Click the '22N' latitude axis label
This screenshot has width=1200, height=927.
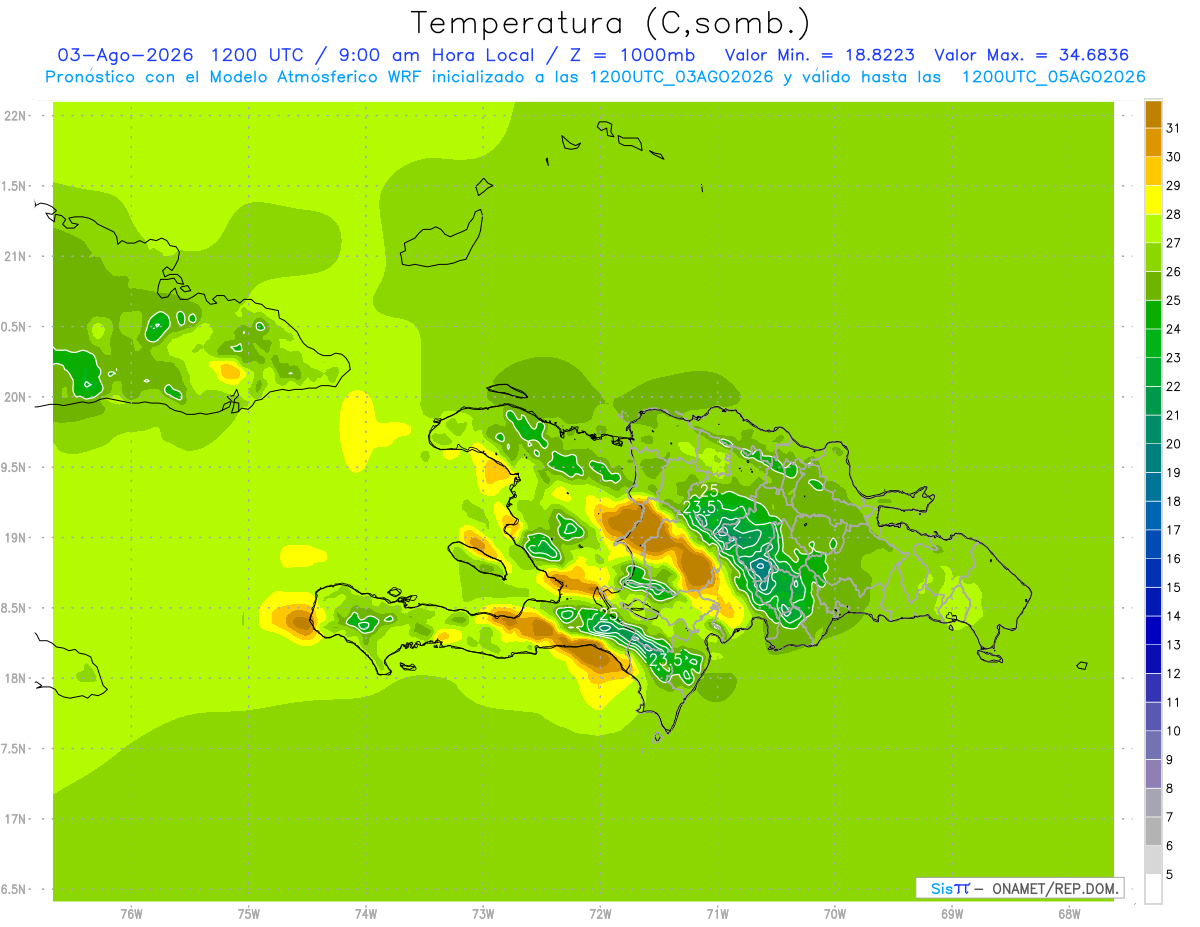(15, 115)
